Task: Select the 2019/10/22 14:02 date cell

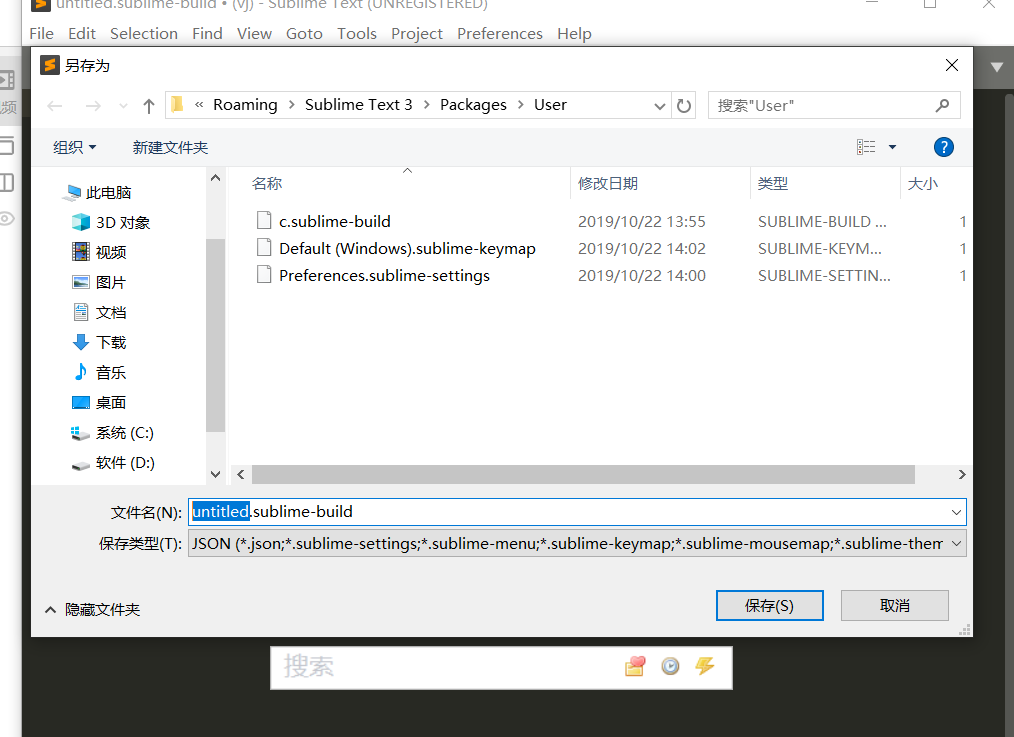Action: click(x=642, y=249)
